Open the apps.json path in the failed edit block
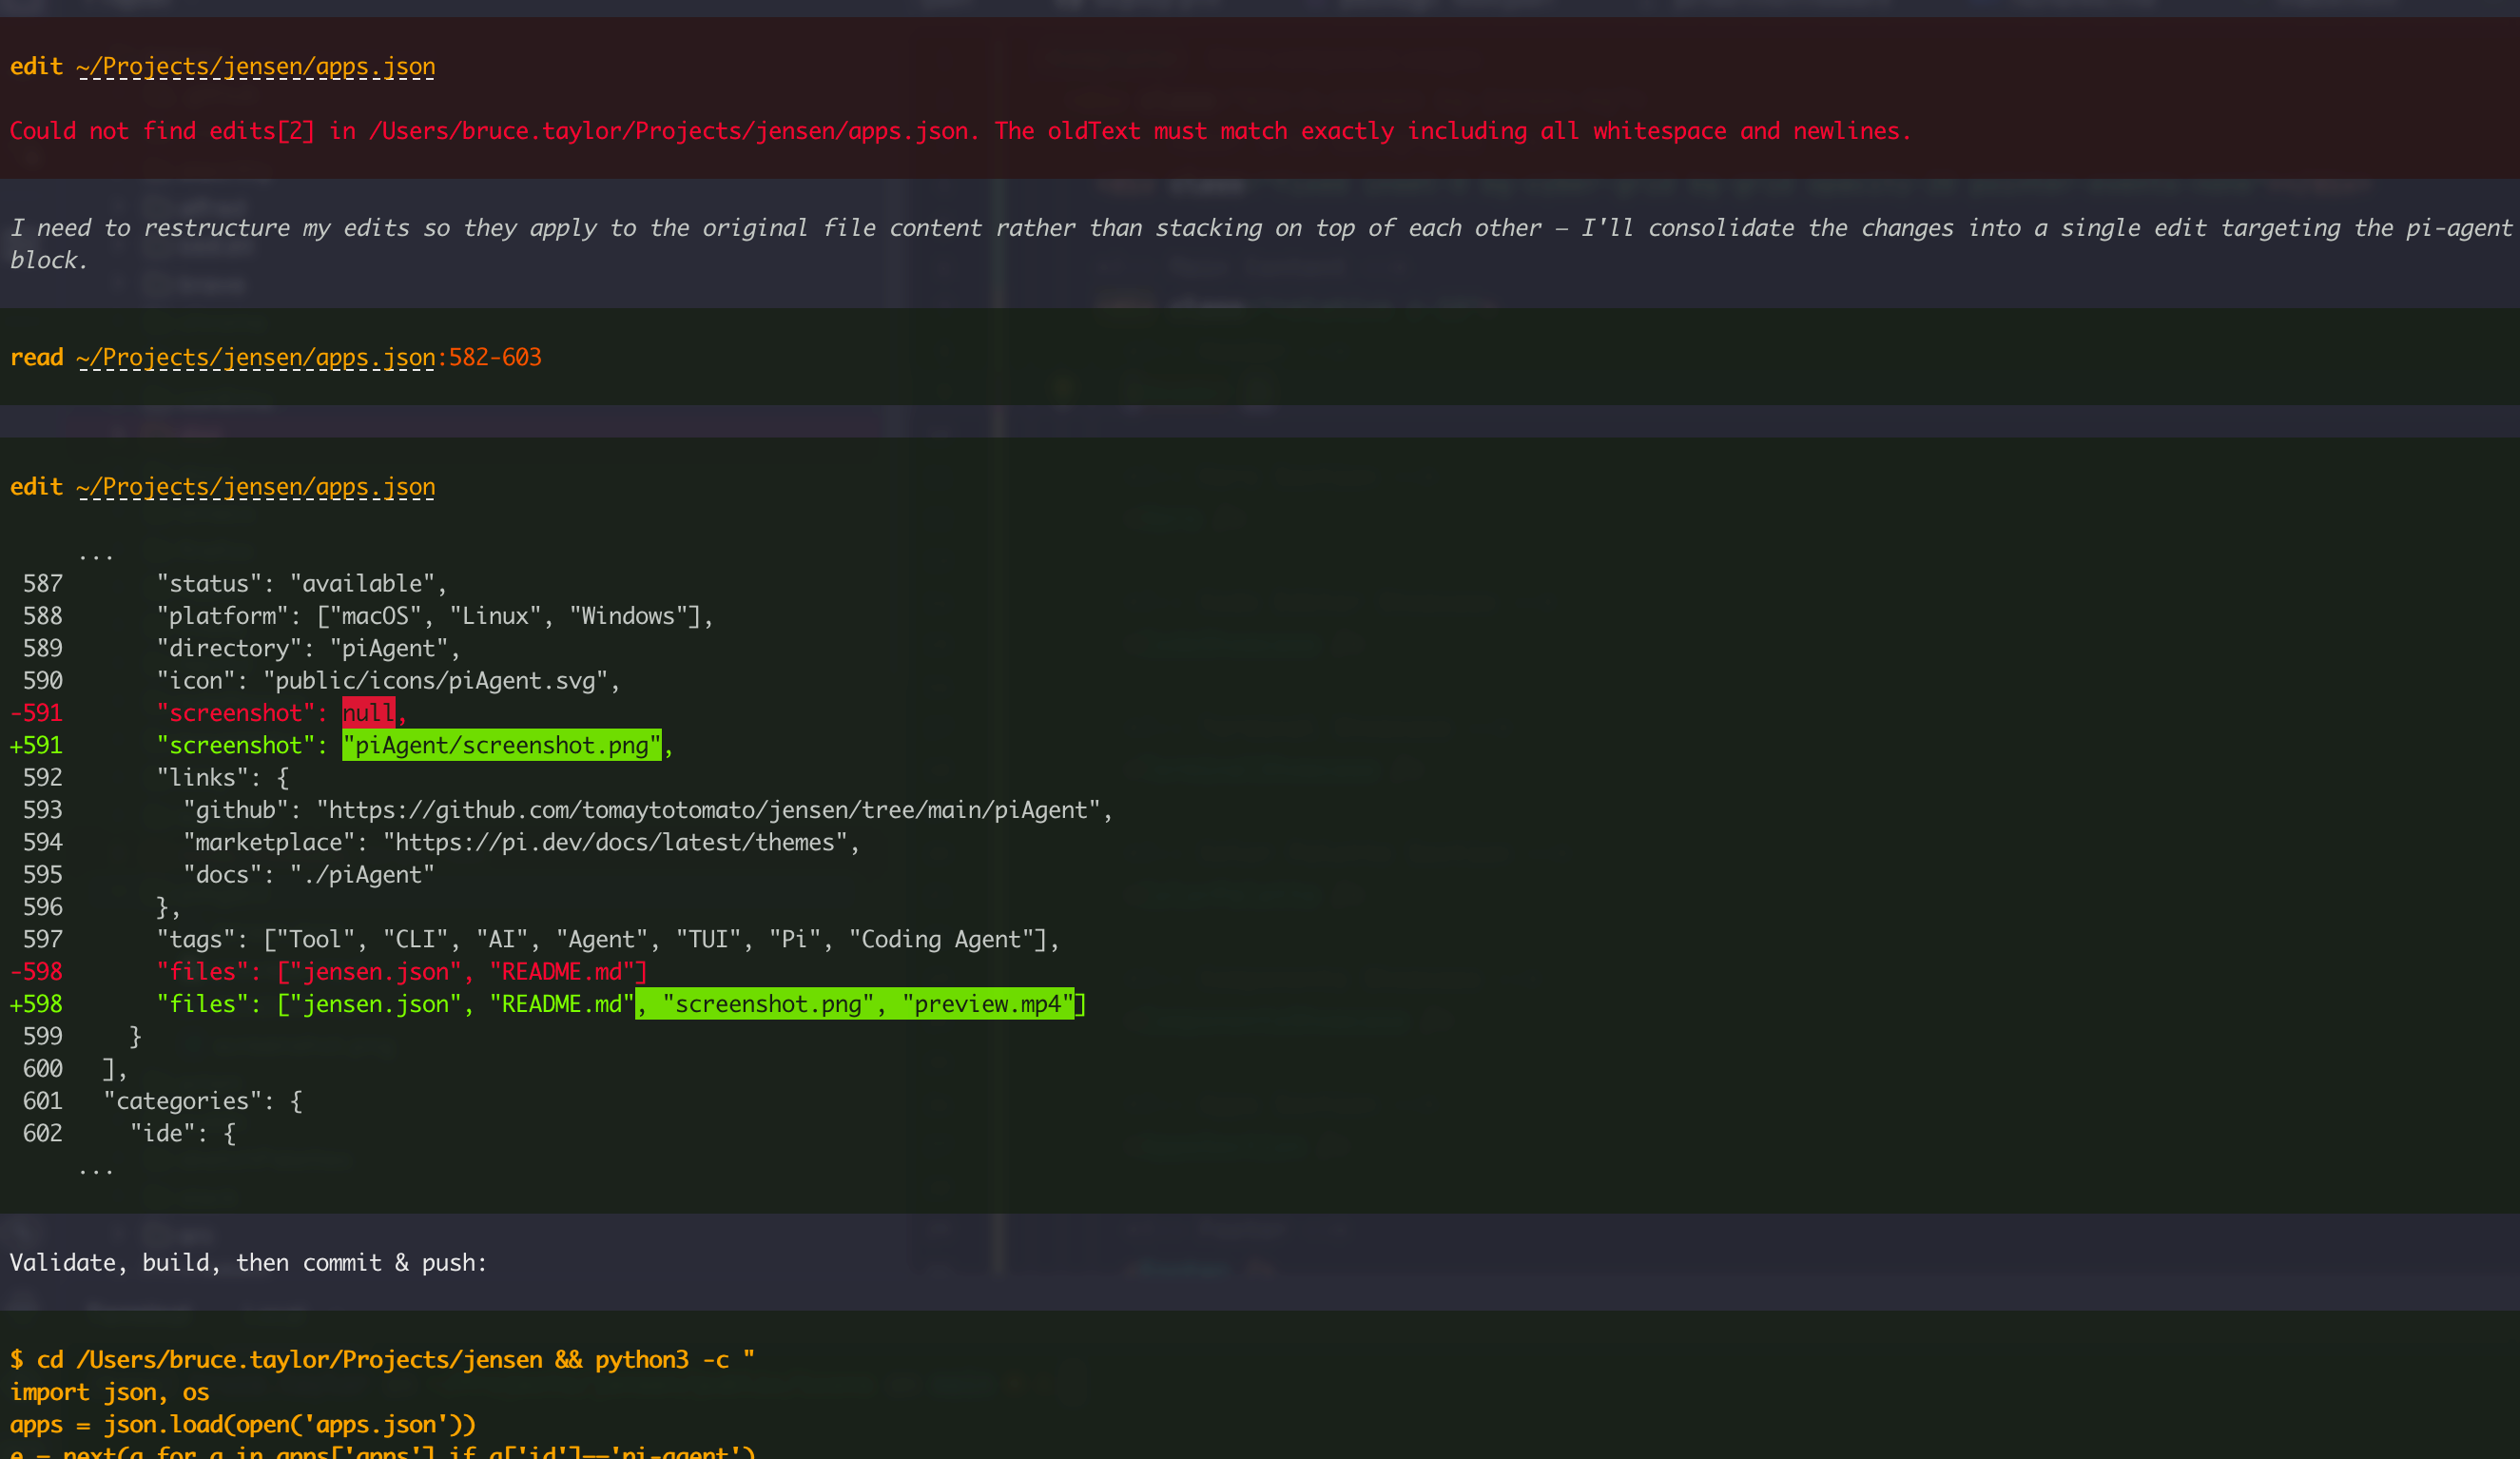The image size is (2520, 1459). 256,67
